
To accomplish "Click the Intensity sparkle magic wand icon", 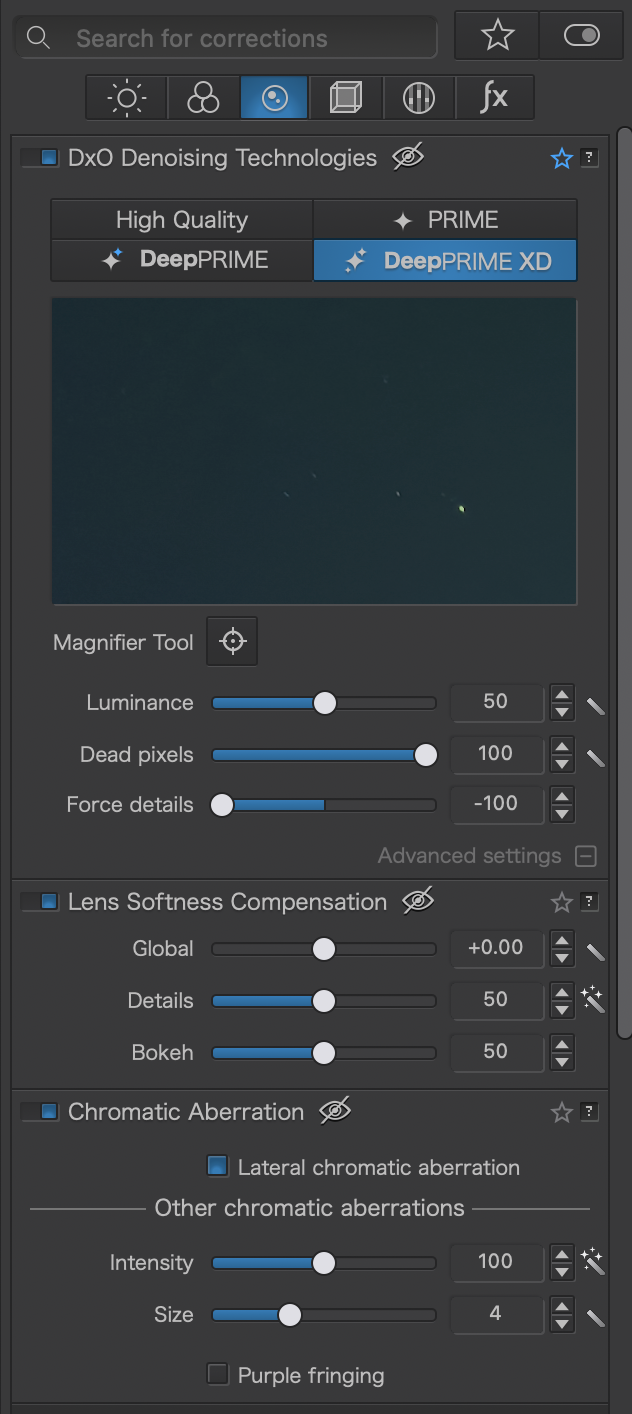I will coord(593,1262).
